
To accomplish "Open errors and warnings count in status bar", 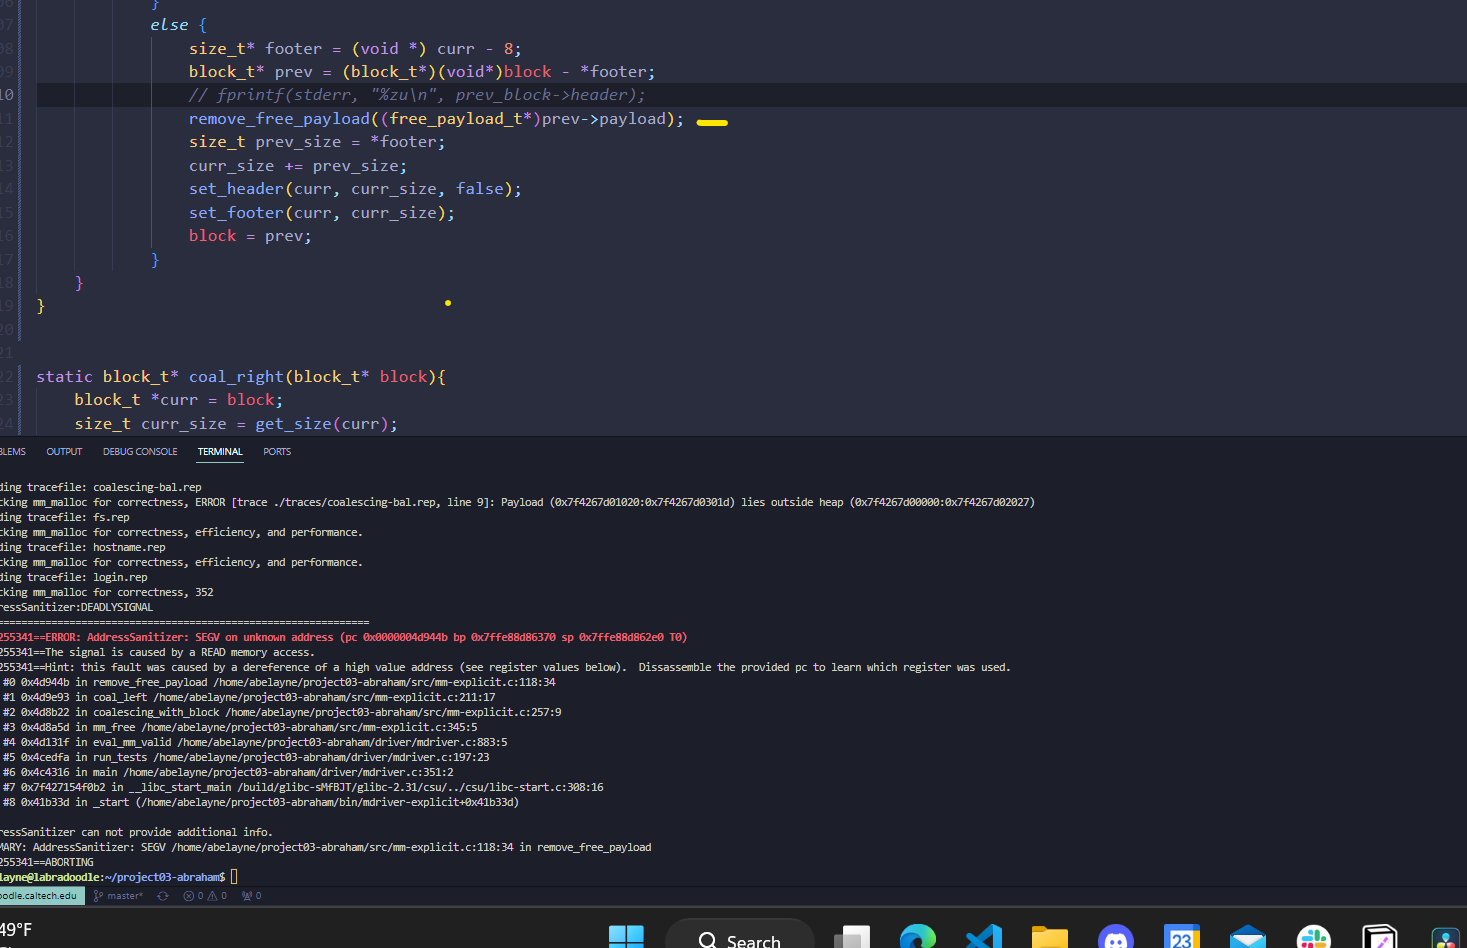I will 205,896.
